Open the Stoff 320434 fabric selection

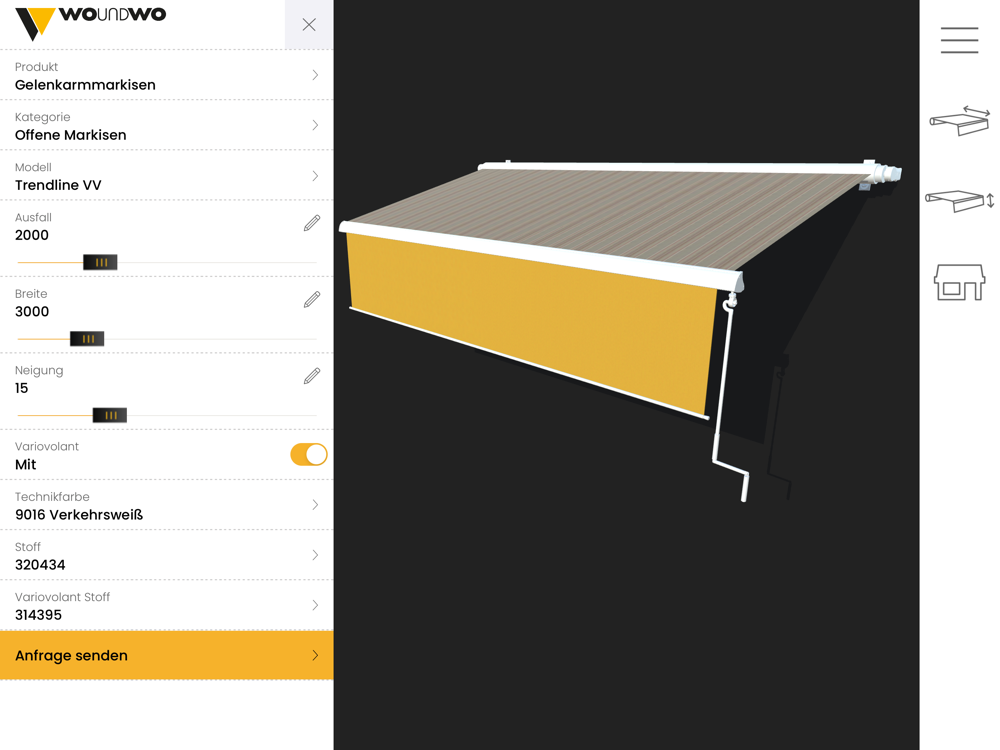pos(166,555)
